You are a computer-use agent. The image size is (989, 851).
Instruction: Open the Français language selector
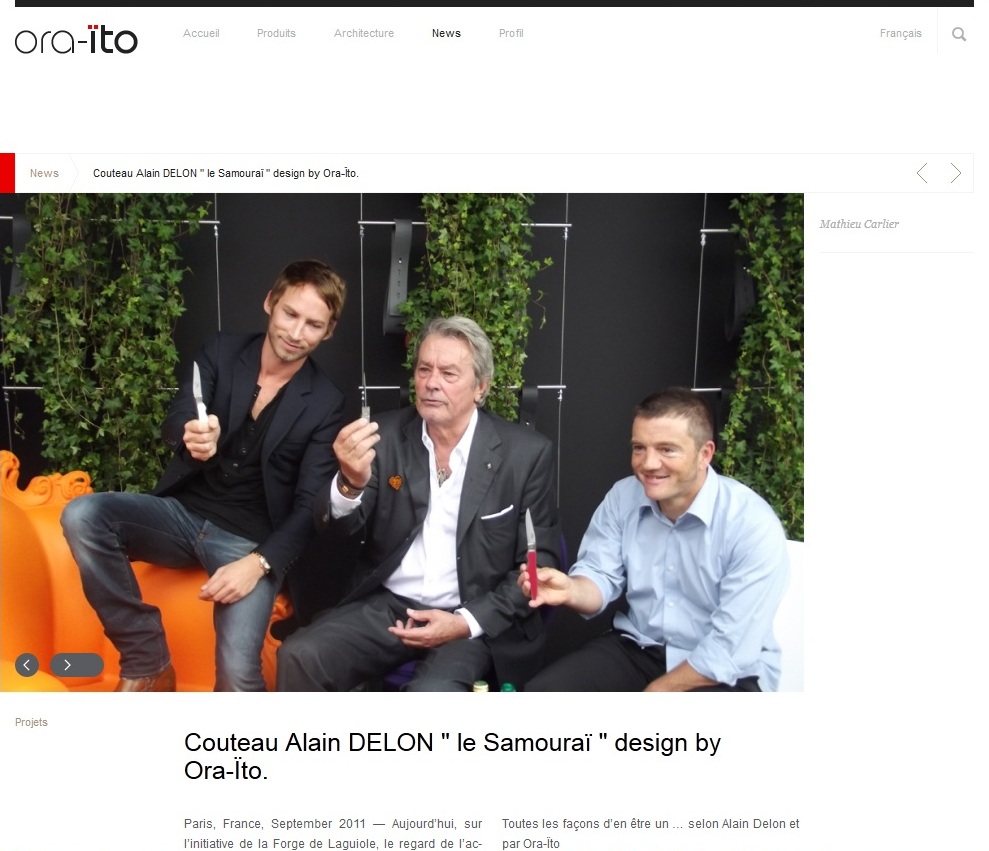[x=900, y=33]
